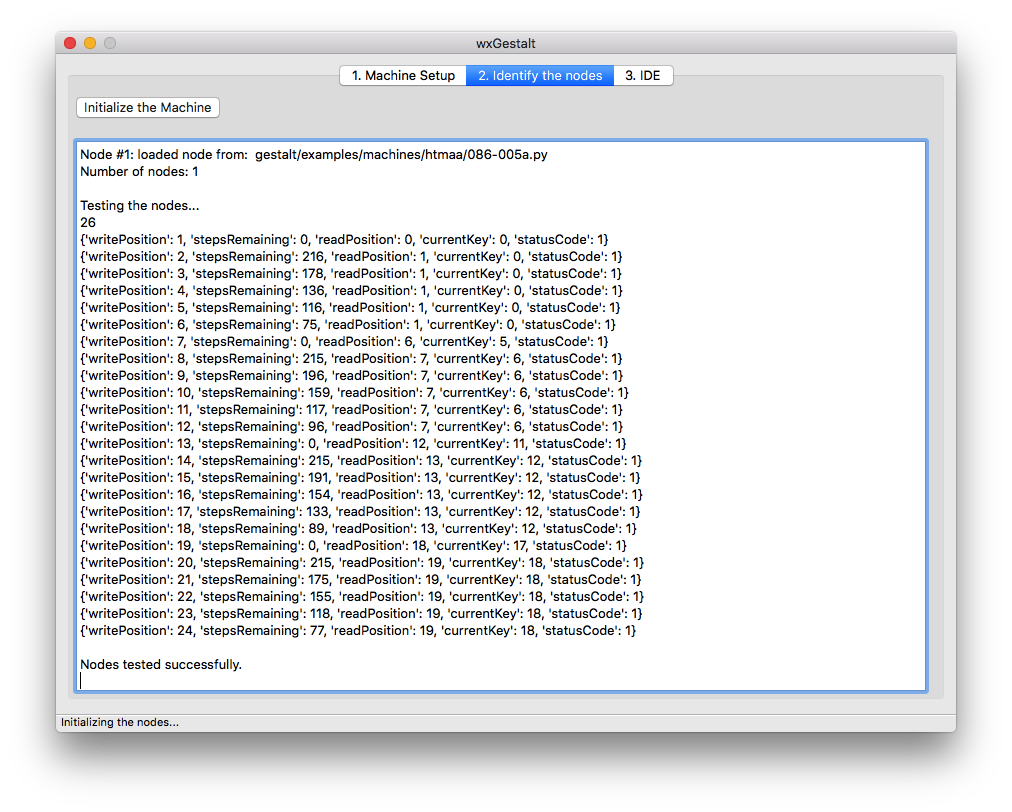Click the Initialize the Machine button
This screenshot has height=812, width=1012.
pyautogui.click(x=148, y=107)
